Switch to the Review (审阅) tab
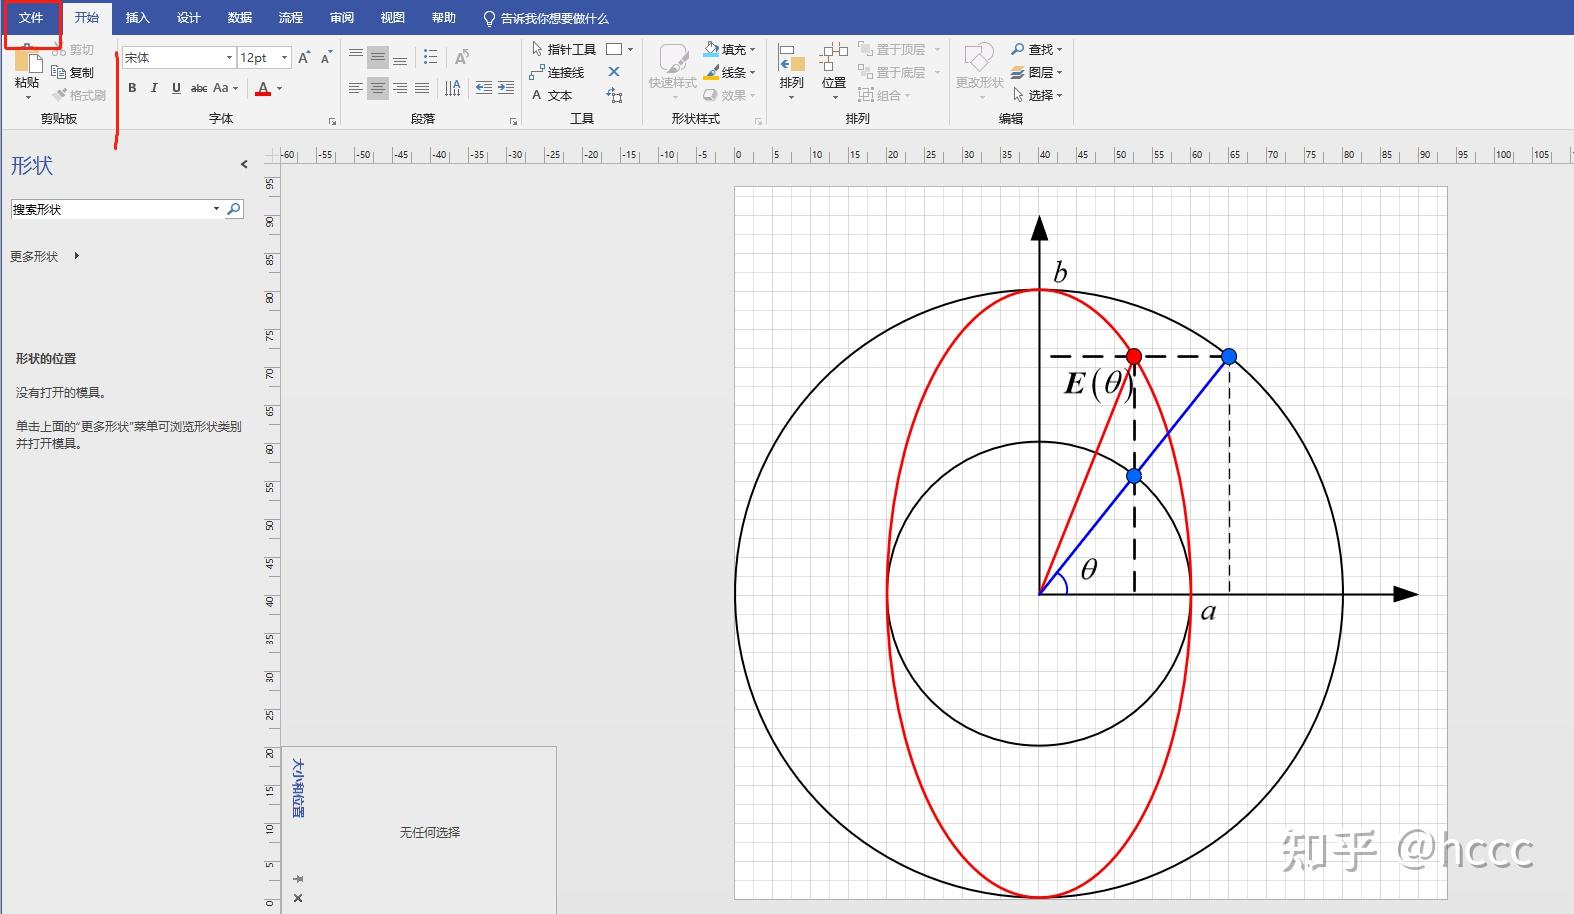This screenshot has height=914, width=1574. pyautogui.click(x=341, y=18)
